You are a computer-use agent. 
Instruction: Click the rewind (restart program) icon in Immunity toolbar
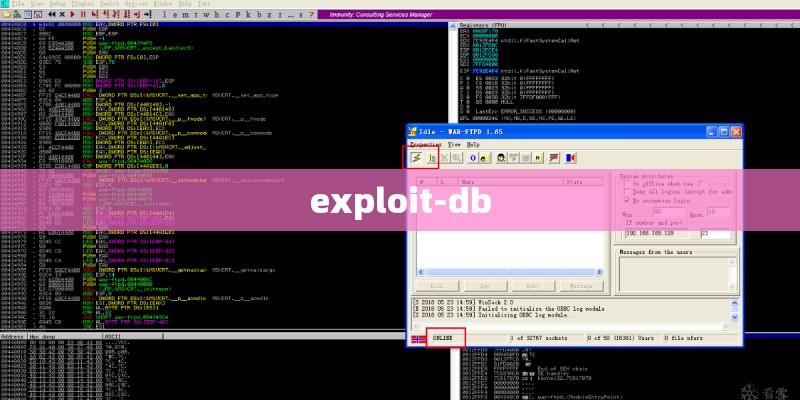52,14
